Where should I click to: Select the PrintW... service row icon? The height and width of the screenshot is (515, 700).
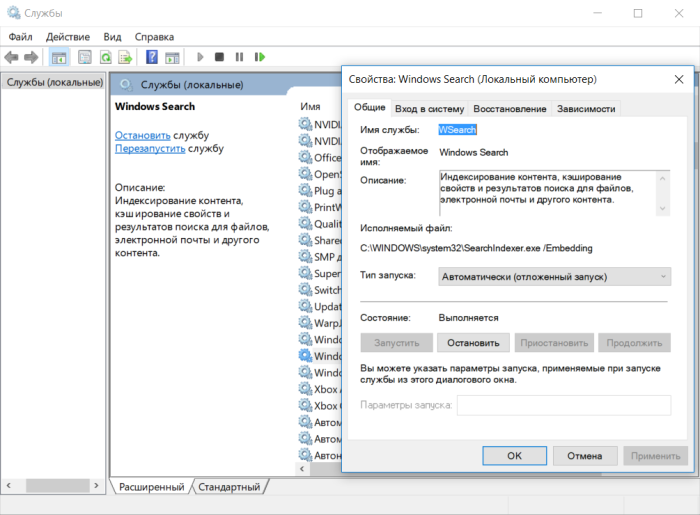305,207
